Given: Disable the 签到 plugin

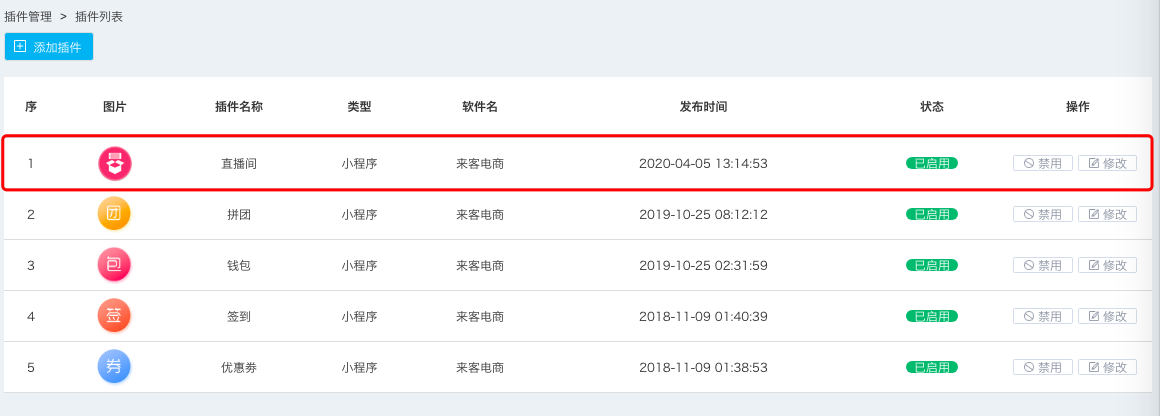Looking at the screenshot, I should [x=1043, y=316].
